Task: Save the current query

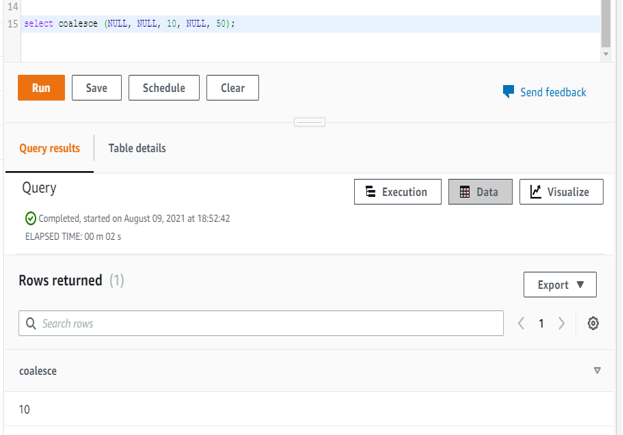Action: (96, 88)
